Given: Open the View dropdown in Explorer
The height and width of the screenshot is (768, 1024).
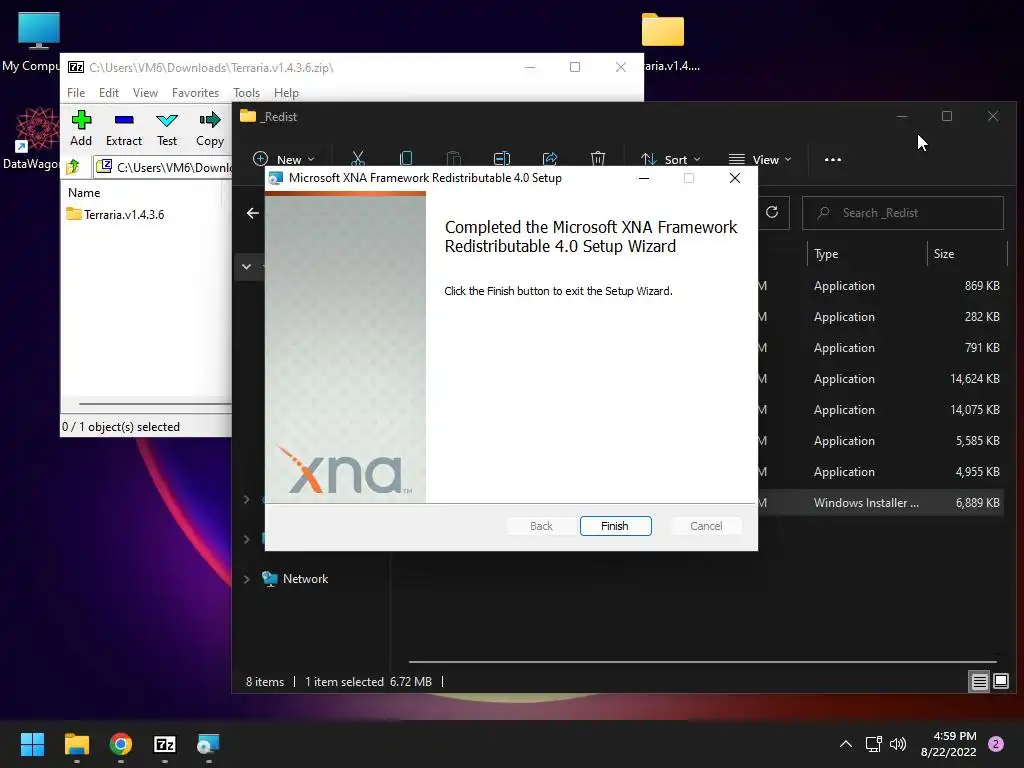Looking at the screenshot, I should coord(760,159).
